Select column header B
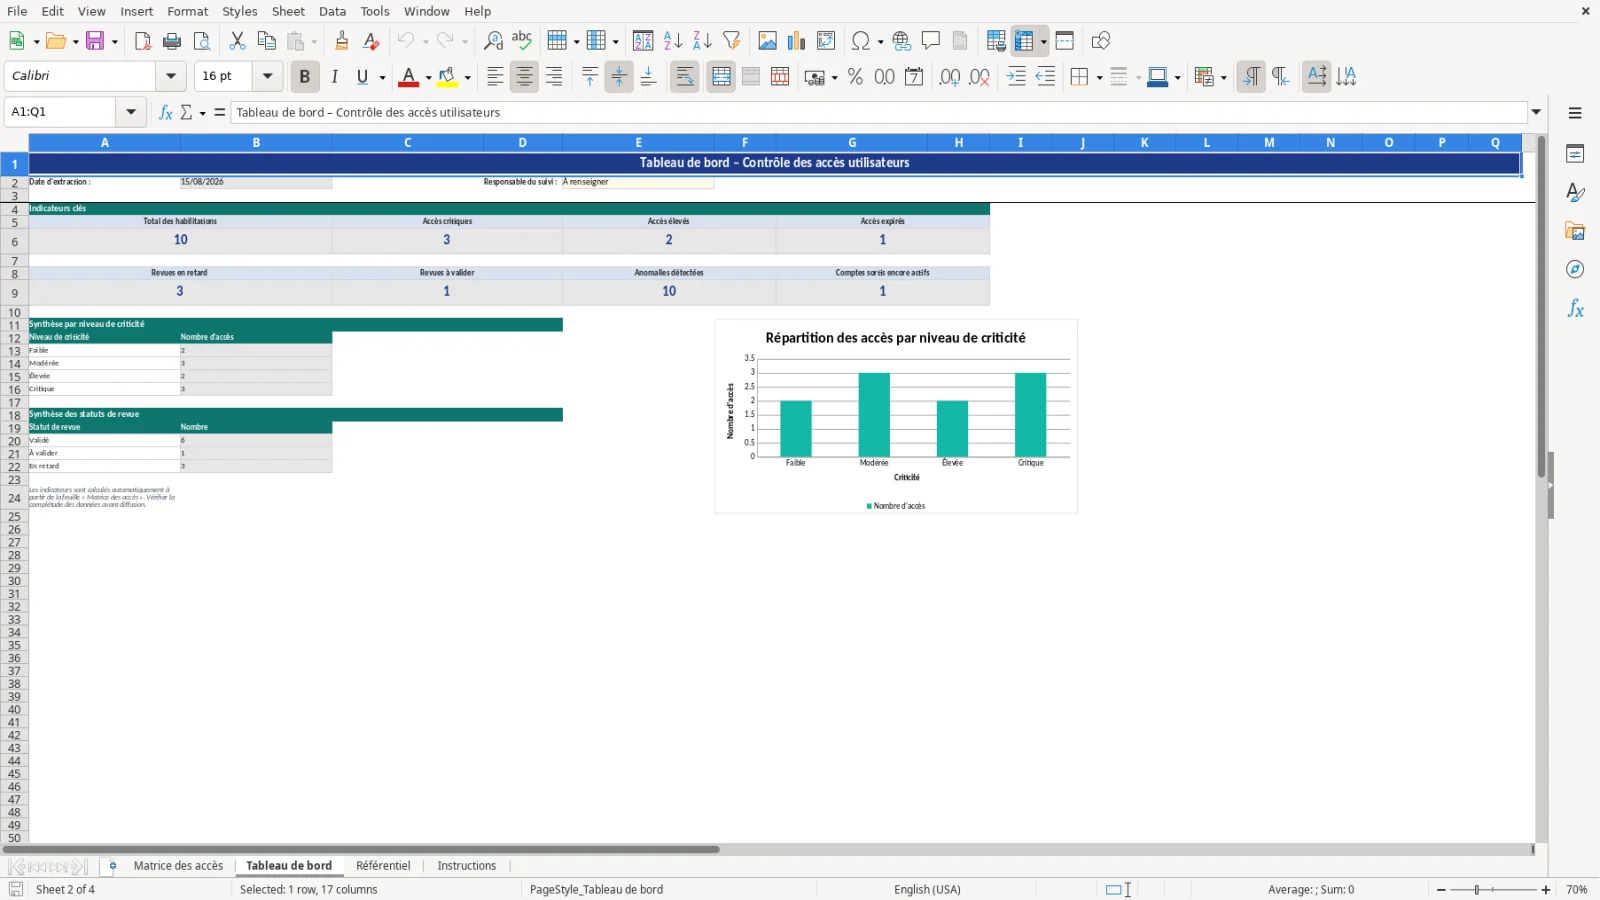Image resolution: width=1600 pixels, height=900 pixels. (256, 143)
